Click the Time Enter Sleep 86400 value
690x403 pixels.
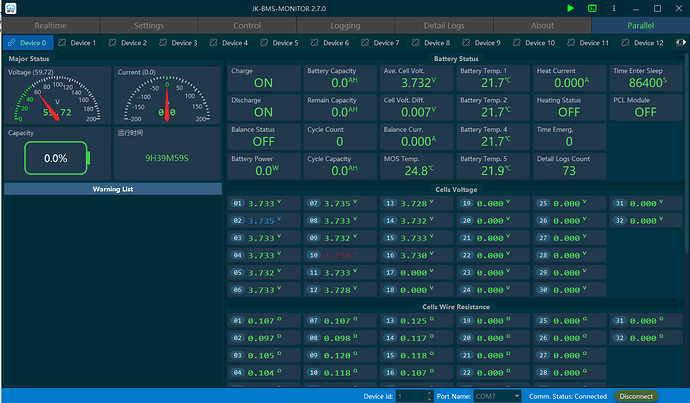coord(648,83)
